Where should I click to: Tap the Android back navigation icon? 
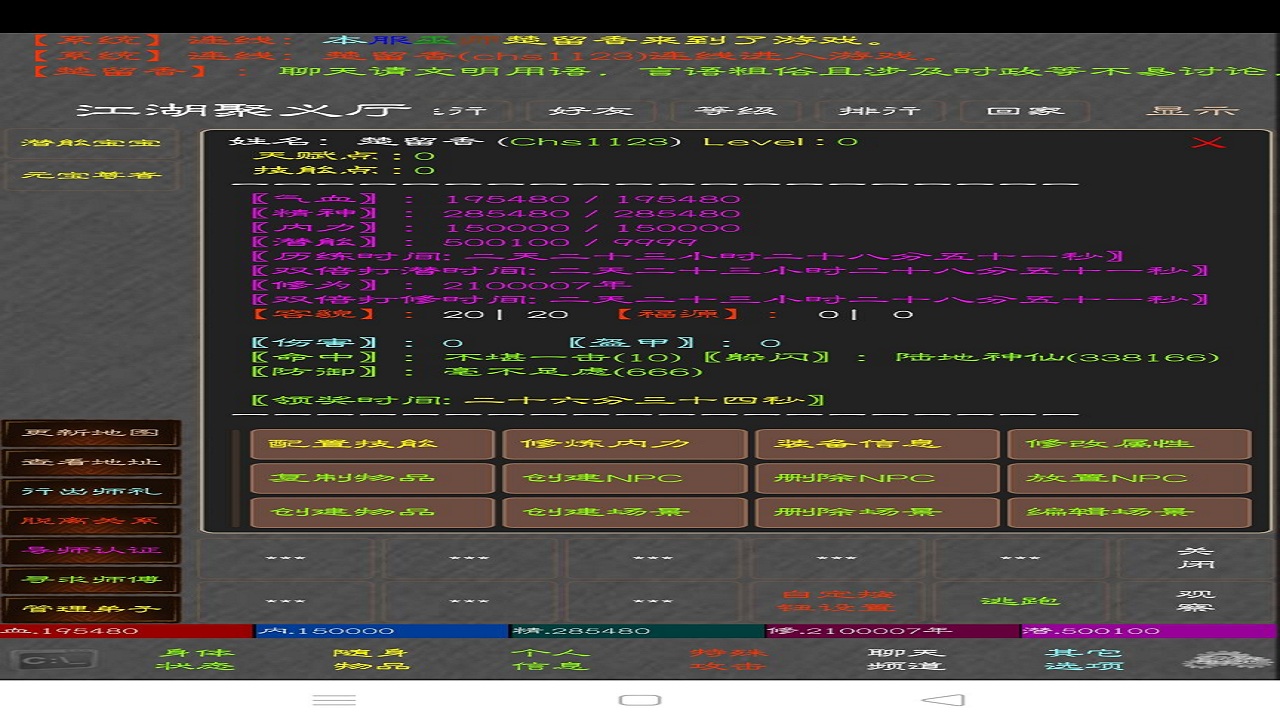coord(943,700)
